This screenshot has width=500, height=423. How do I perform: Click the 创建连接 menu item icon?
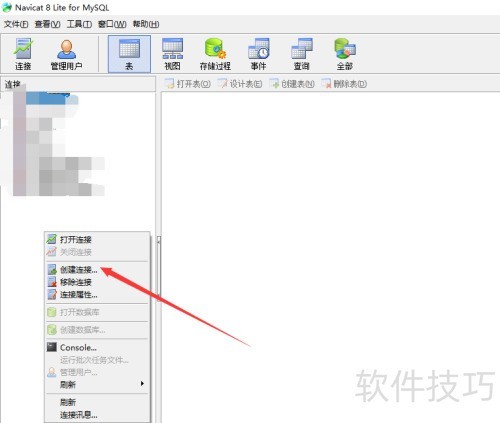point(52,270)
